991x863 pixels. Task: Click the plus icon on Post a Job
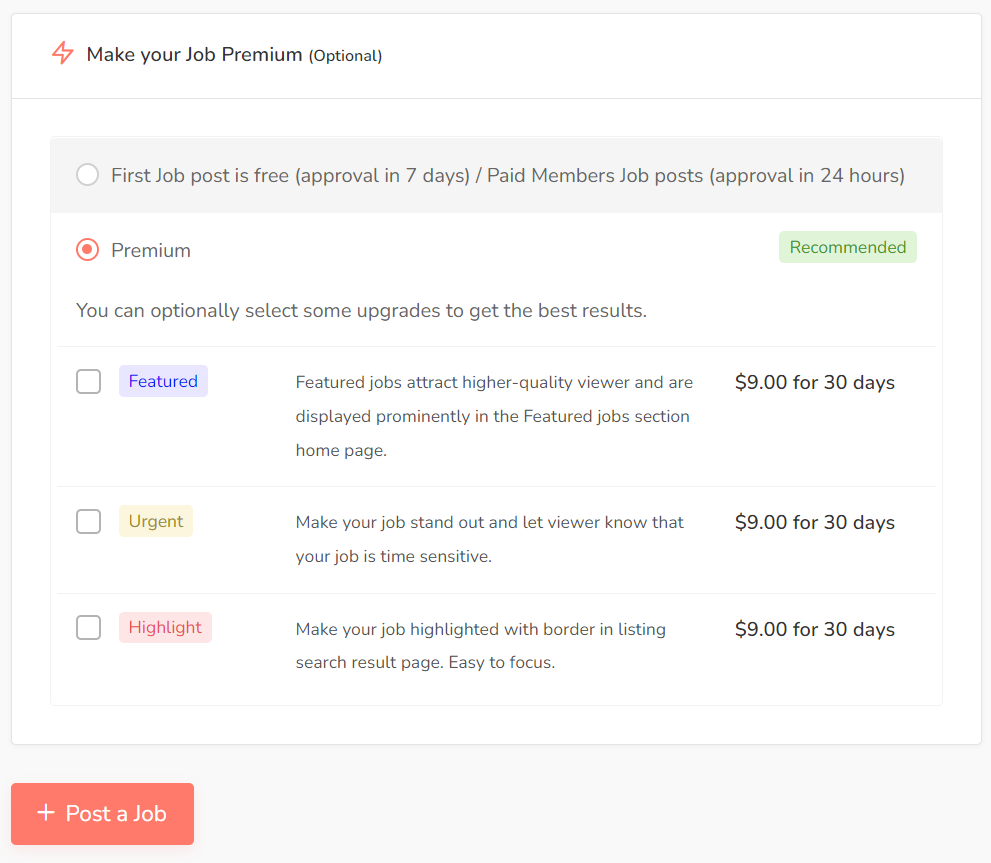click(46, 812)
